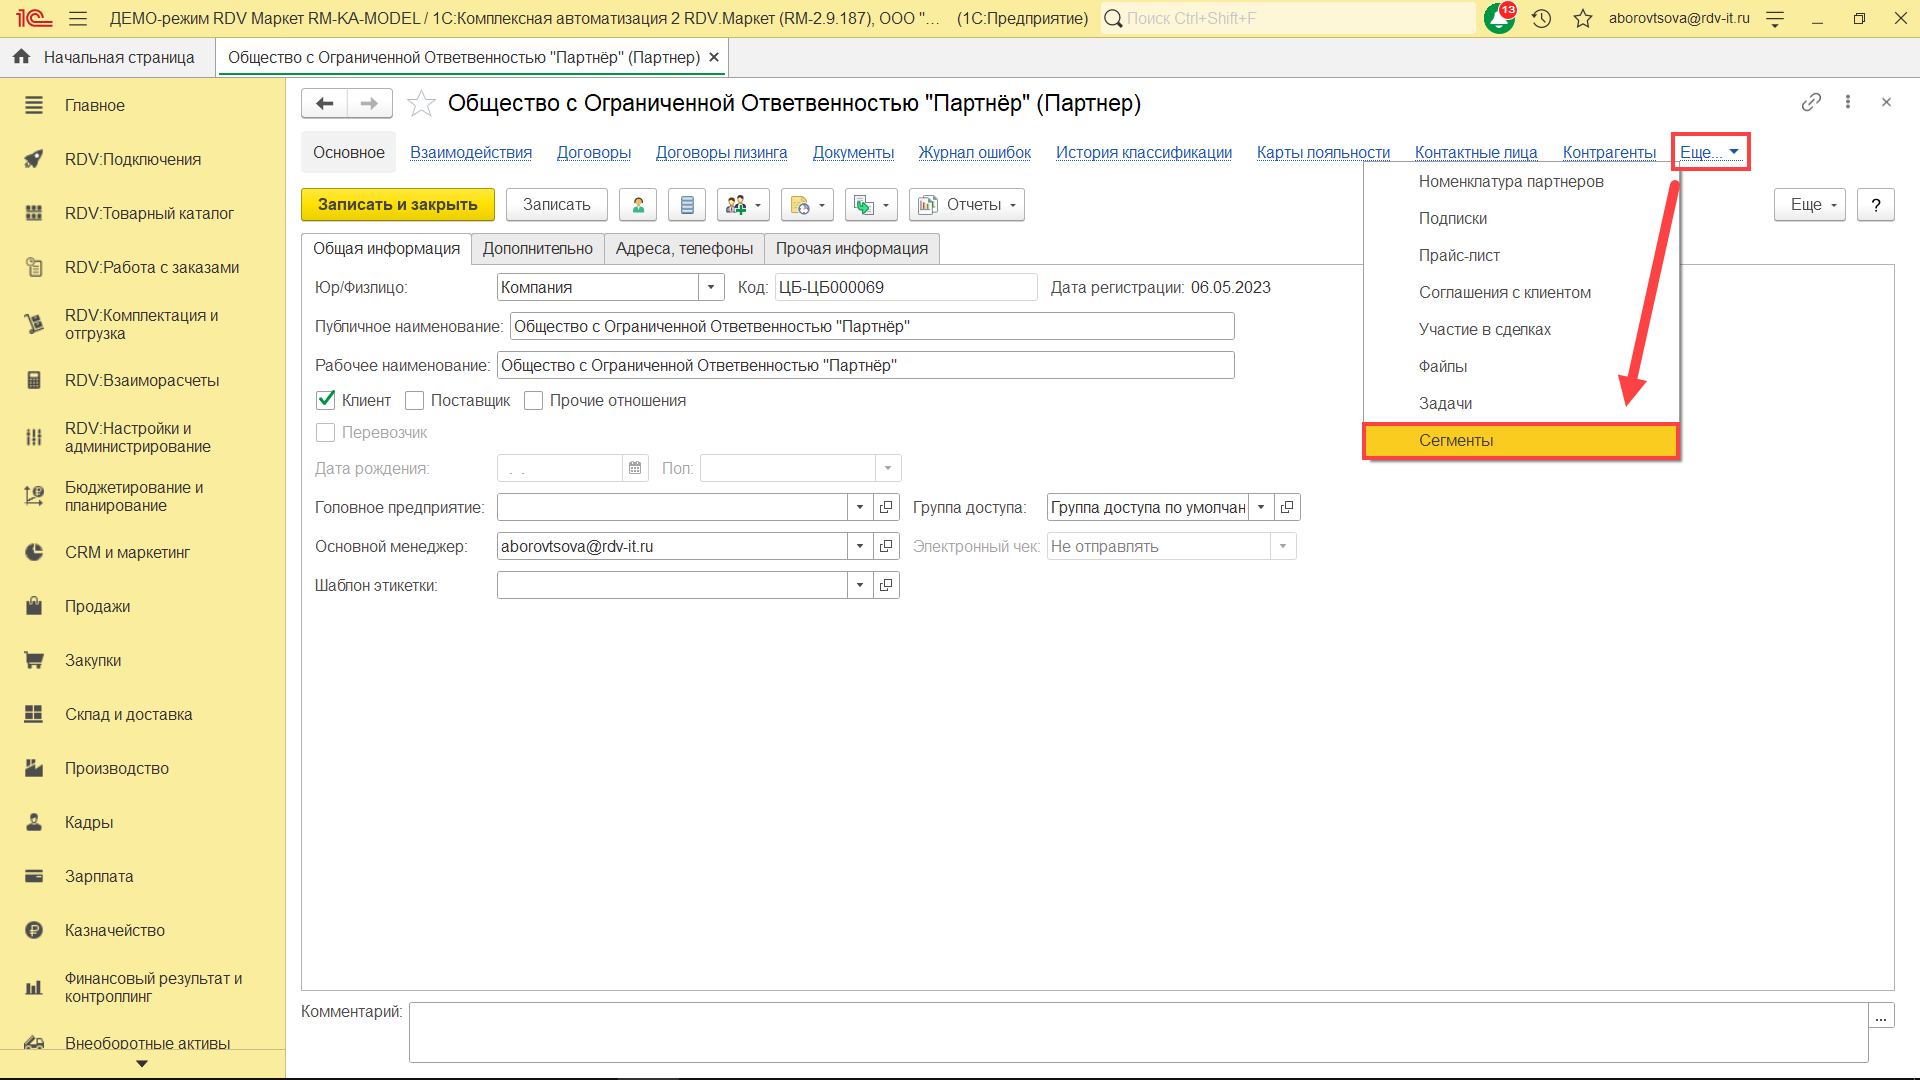Click the Записать и закрыть button
Screen dimensions: 1920x1080
pos(397,205)
